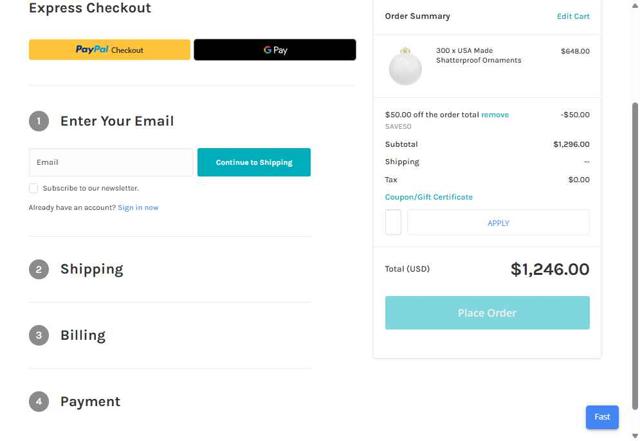This screenshot has height=441, width=640.
Task: Click the coupon code input box
Action: pyautogui.click(x=393, y=222)
